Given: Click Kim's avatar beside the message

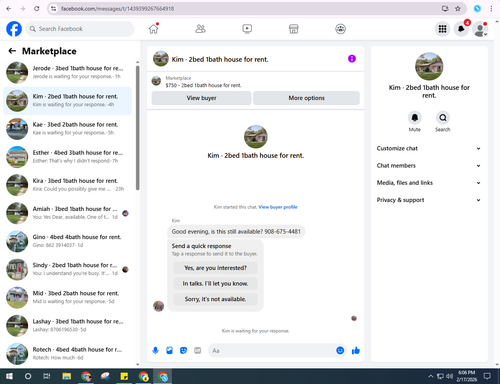Looking at the screenshot, I should [158, 306].
